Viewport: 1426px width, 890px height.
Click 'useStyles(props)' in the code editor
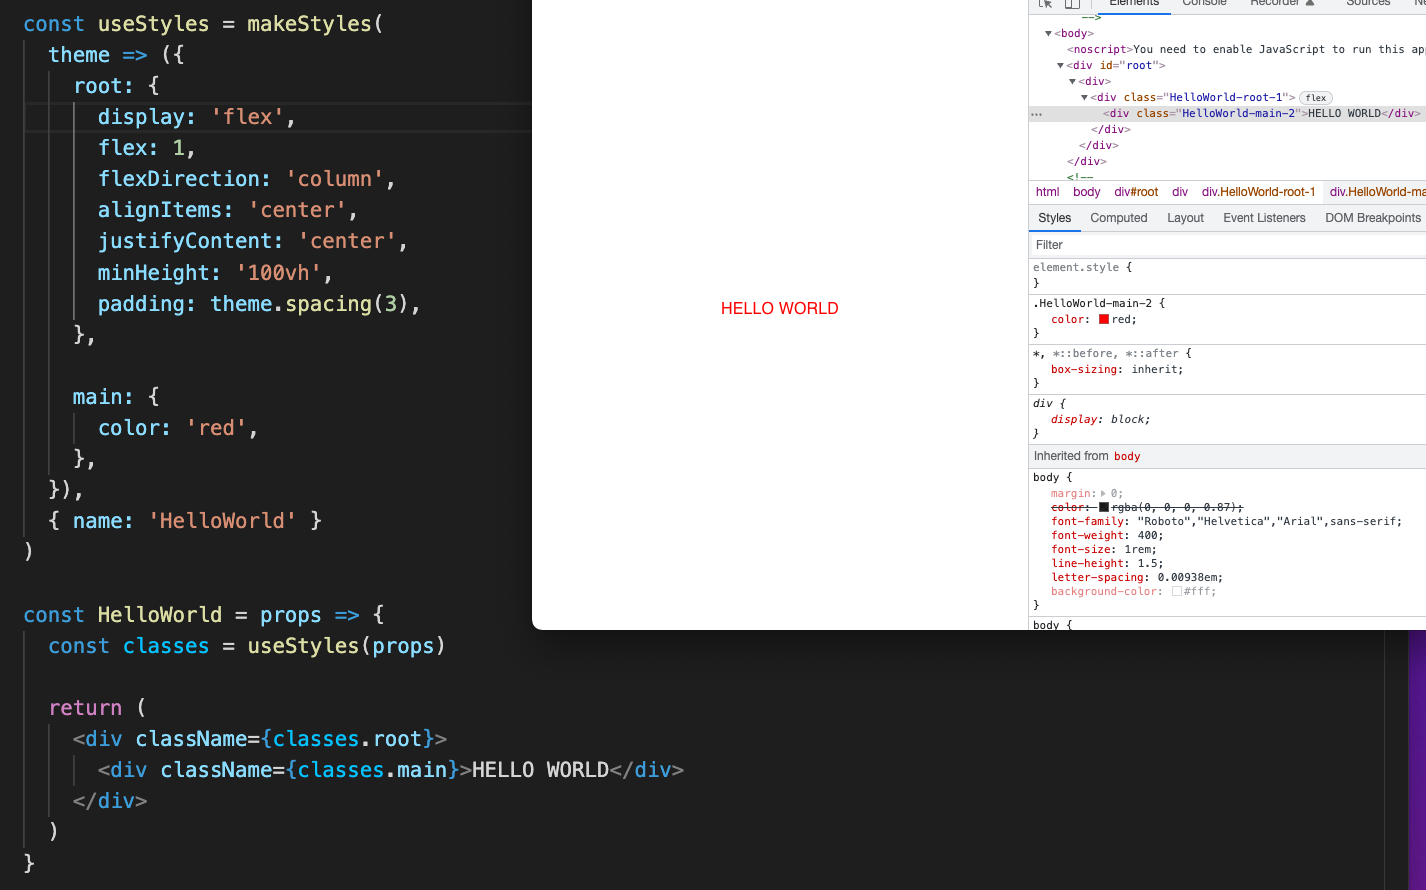pyautogui.click(x=346, y=646)
